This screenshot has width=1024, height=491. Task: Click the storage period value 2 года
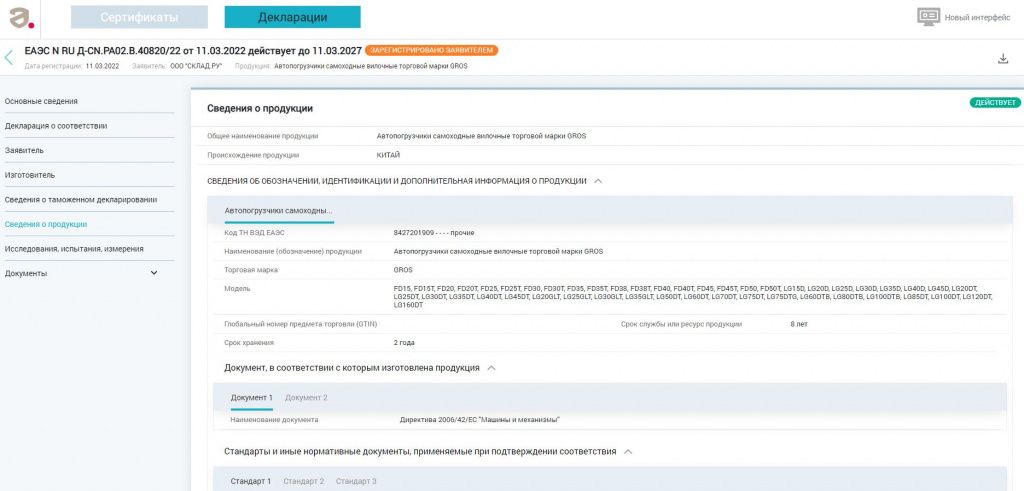[x=404, y=343]
